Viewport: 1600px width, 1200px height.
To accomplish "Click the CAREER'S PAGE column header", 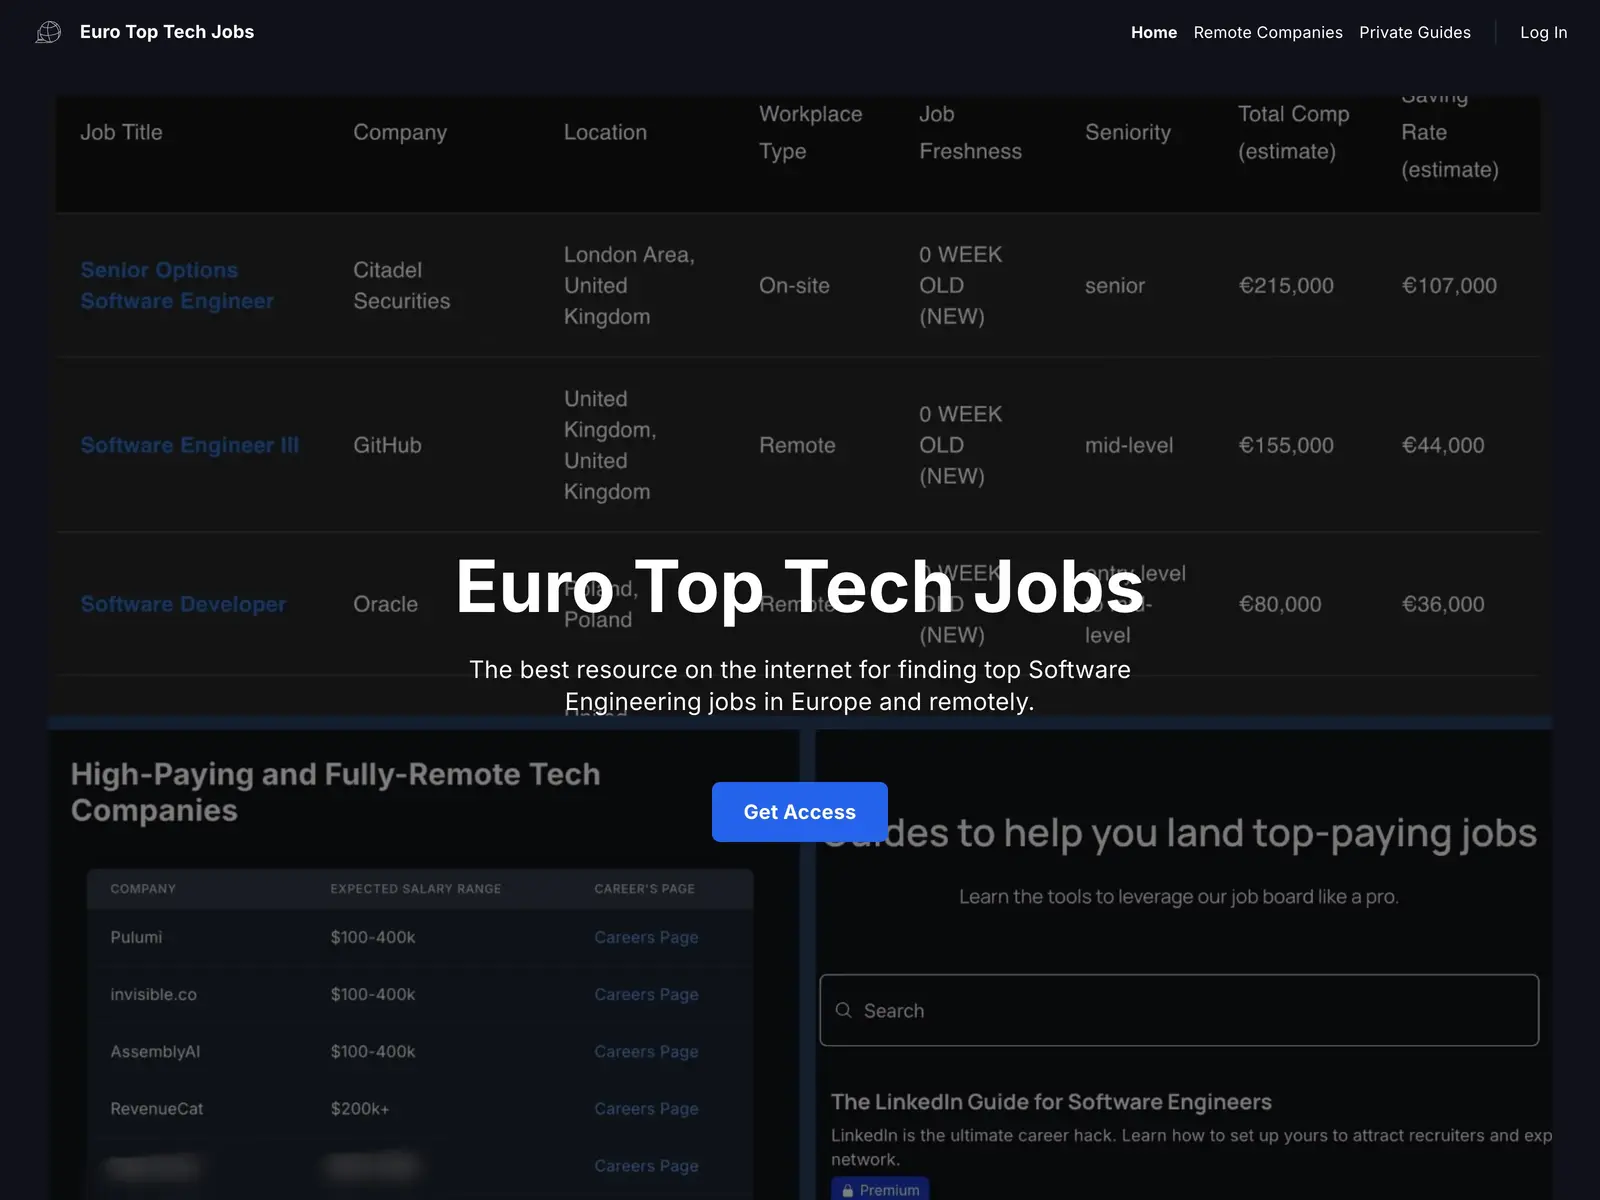I will point(644,888).
